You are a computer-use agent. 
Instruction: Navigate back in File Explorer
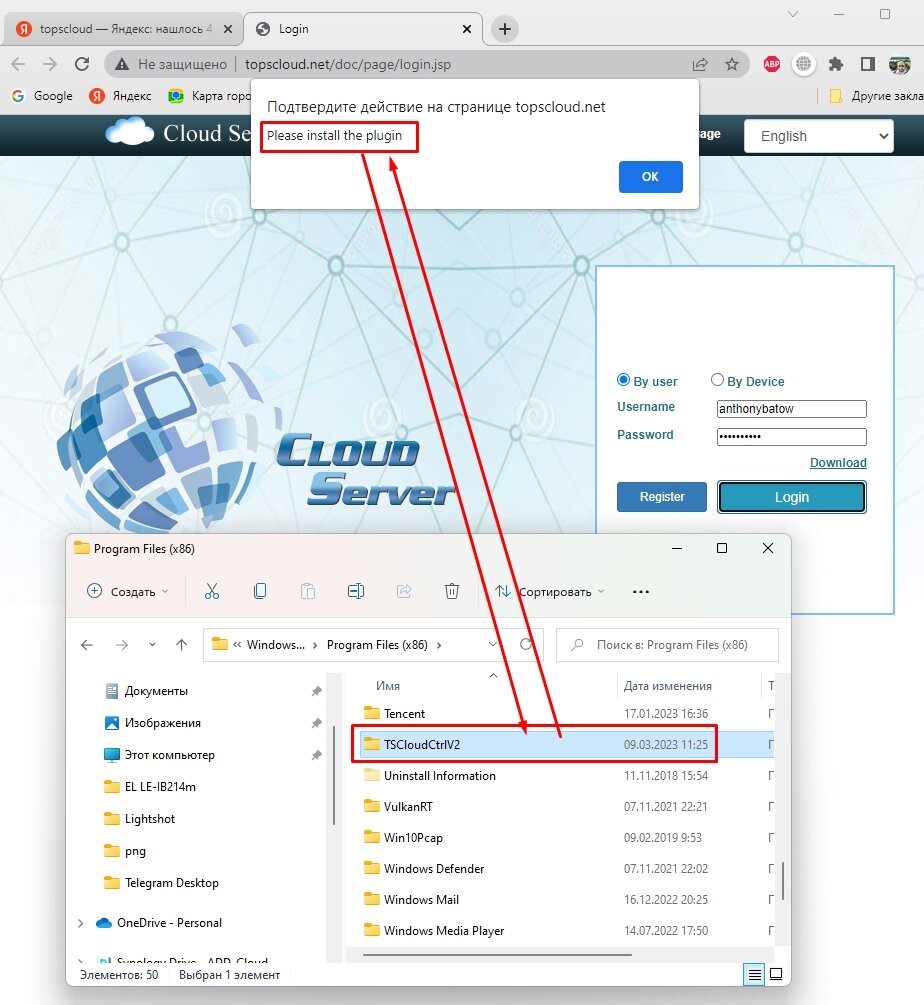click(87, 645)
